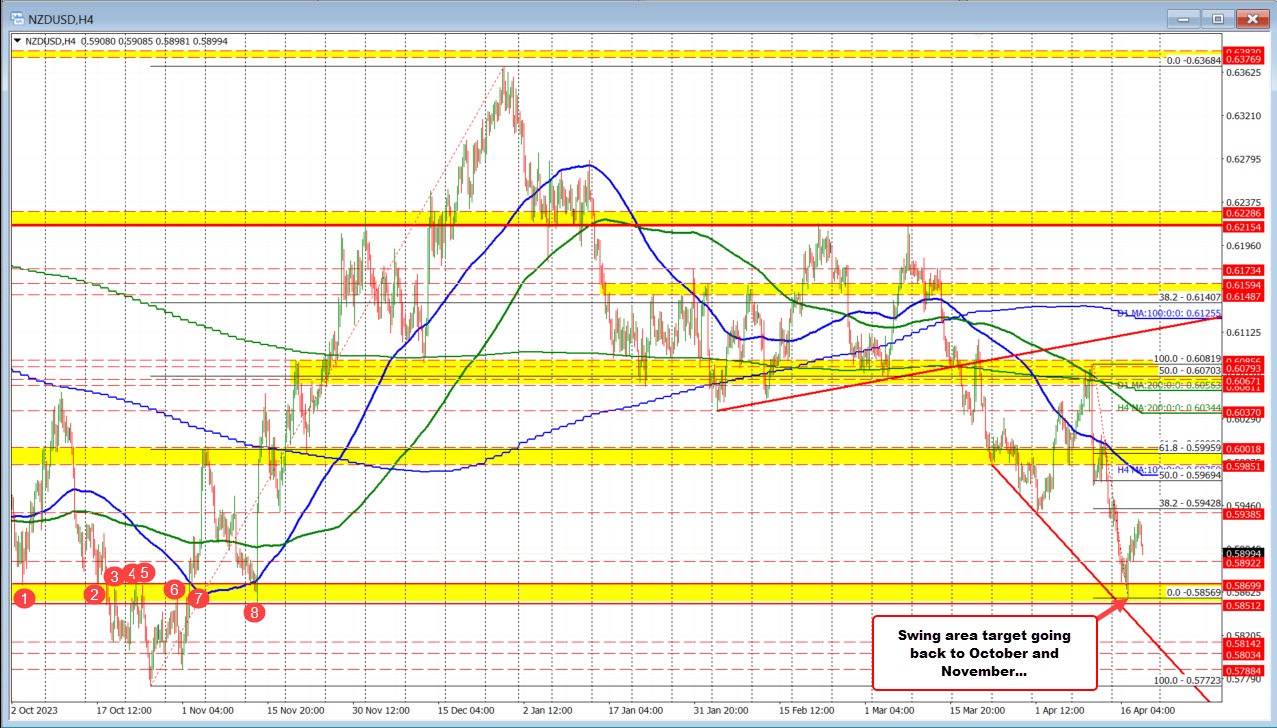The image size is (1277, 728).
Task: Open the NZDUSD symbol dropdown arrow
Action: point(18,41)
